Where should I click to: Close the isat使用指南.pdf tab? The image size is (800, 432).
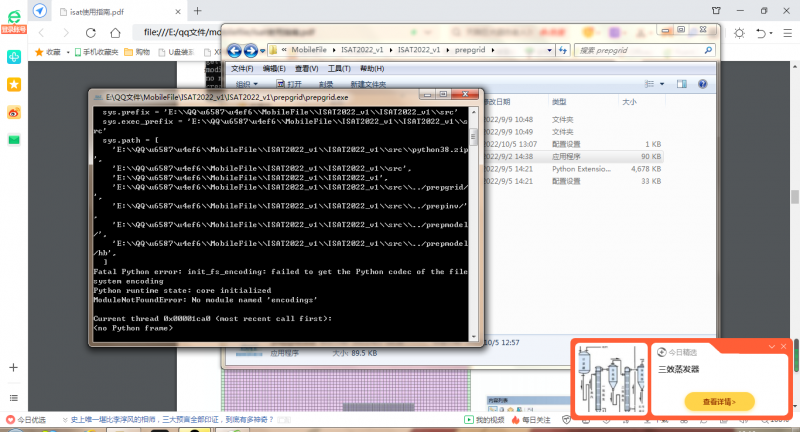[176, 11]
